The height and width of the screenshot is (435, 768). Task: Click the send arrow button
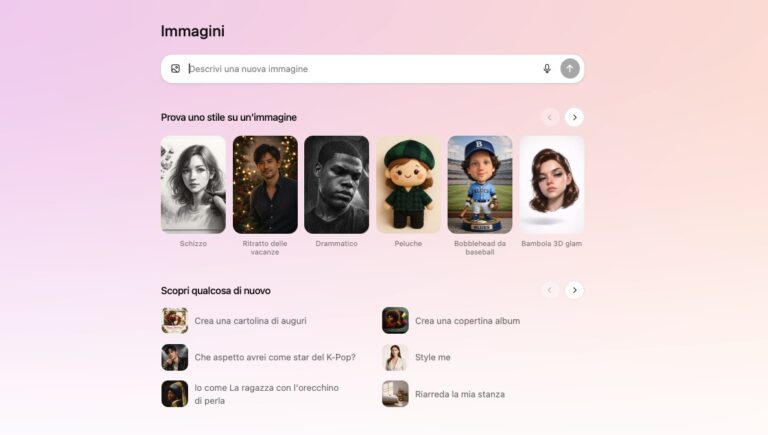click(570, 69)
